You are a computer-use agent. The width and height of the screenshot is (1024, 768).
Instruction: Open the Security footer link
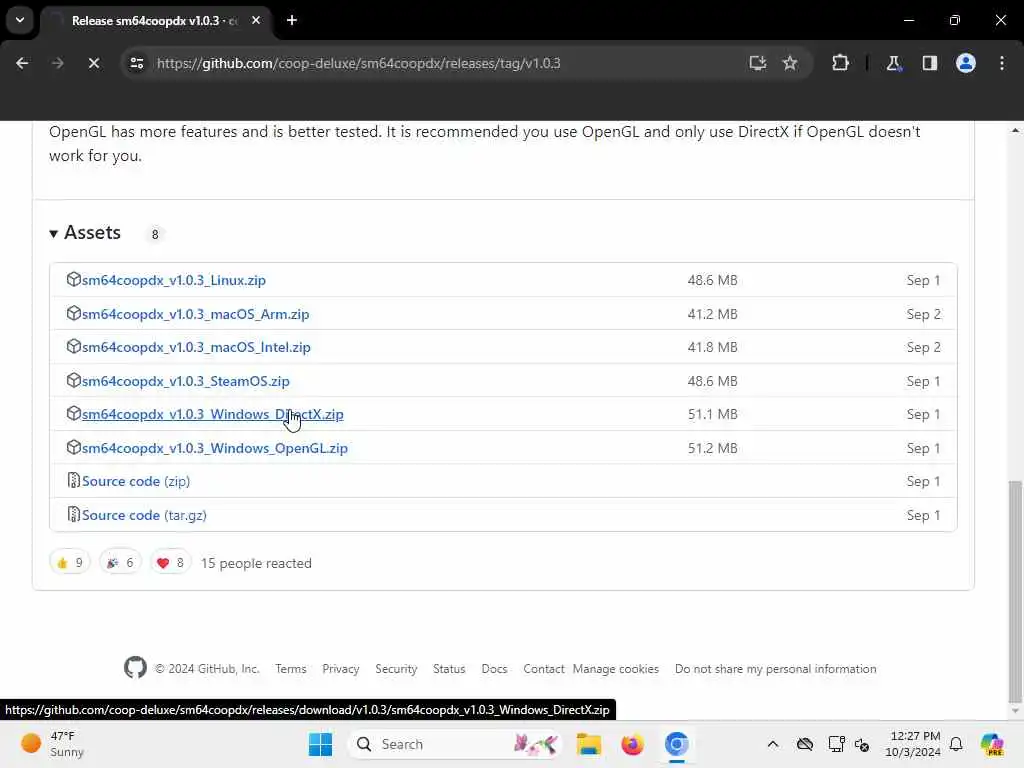click(x=396, y=669)
